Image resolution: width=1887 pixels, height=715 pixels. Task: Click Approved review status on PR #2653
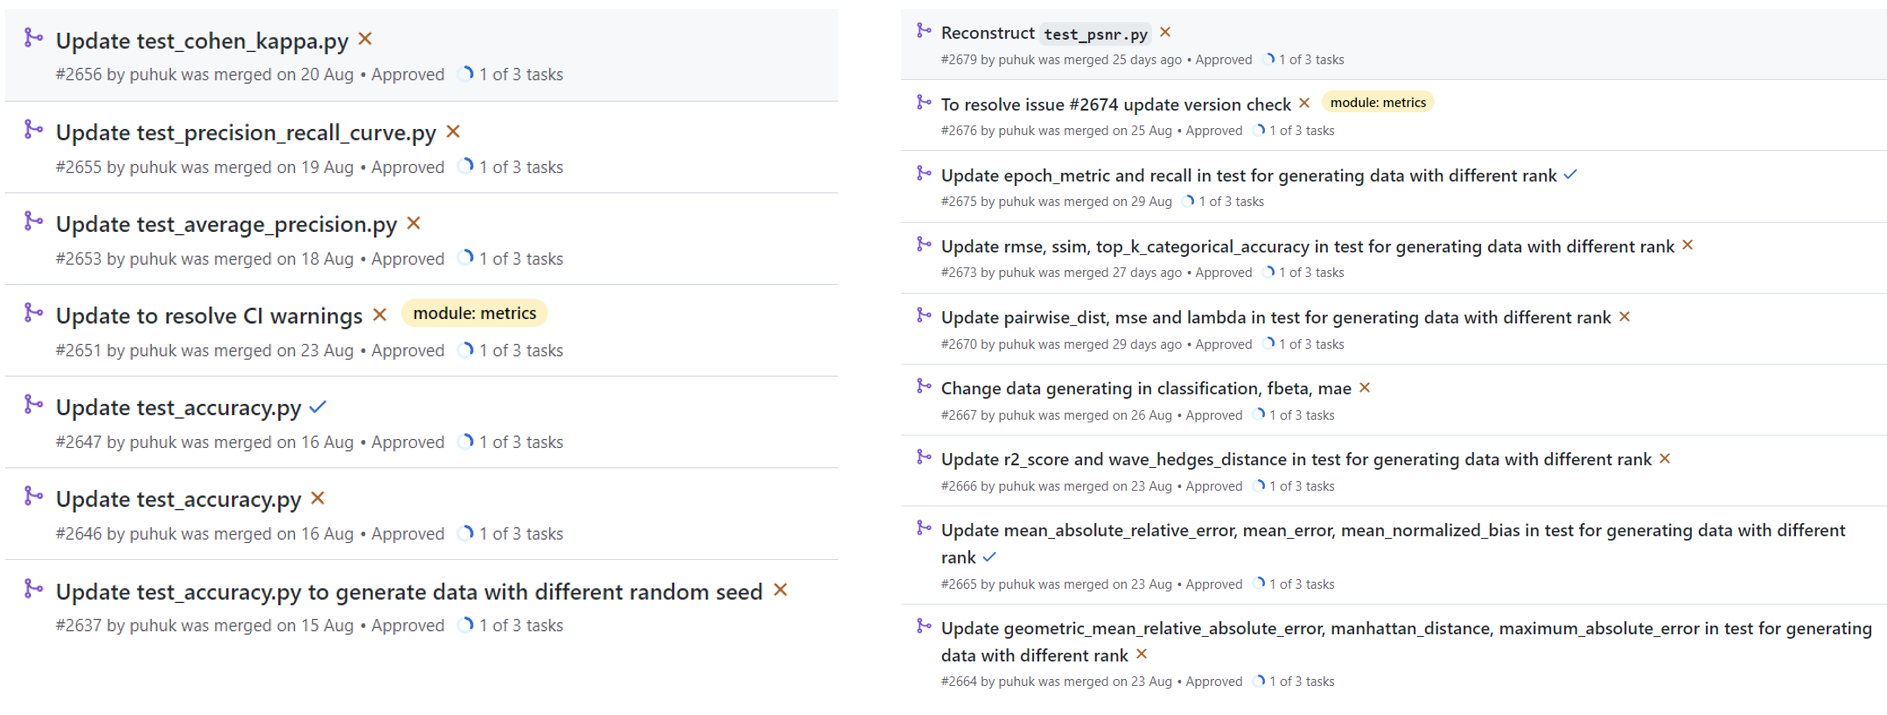point(407,259)
